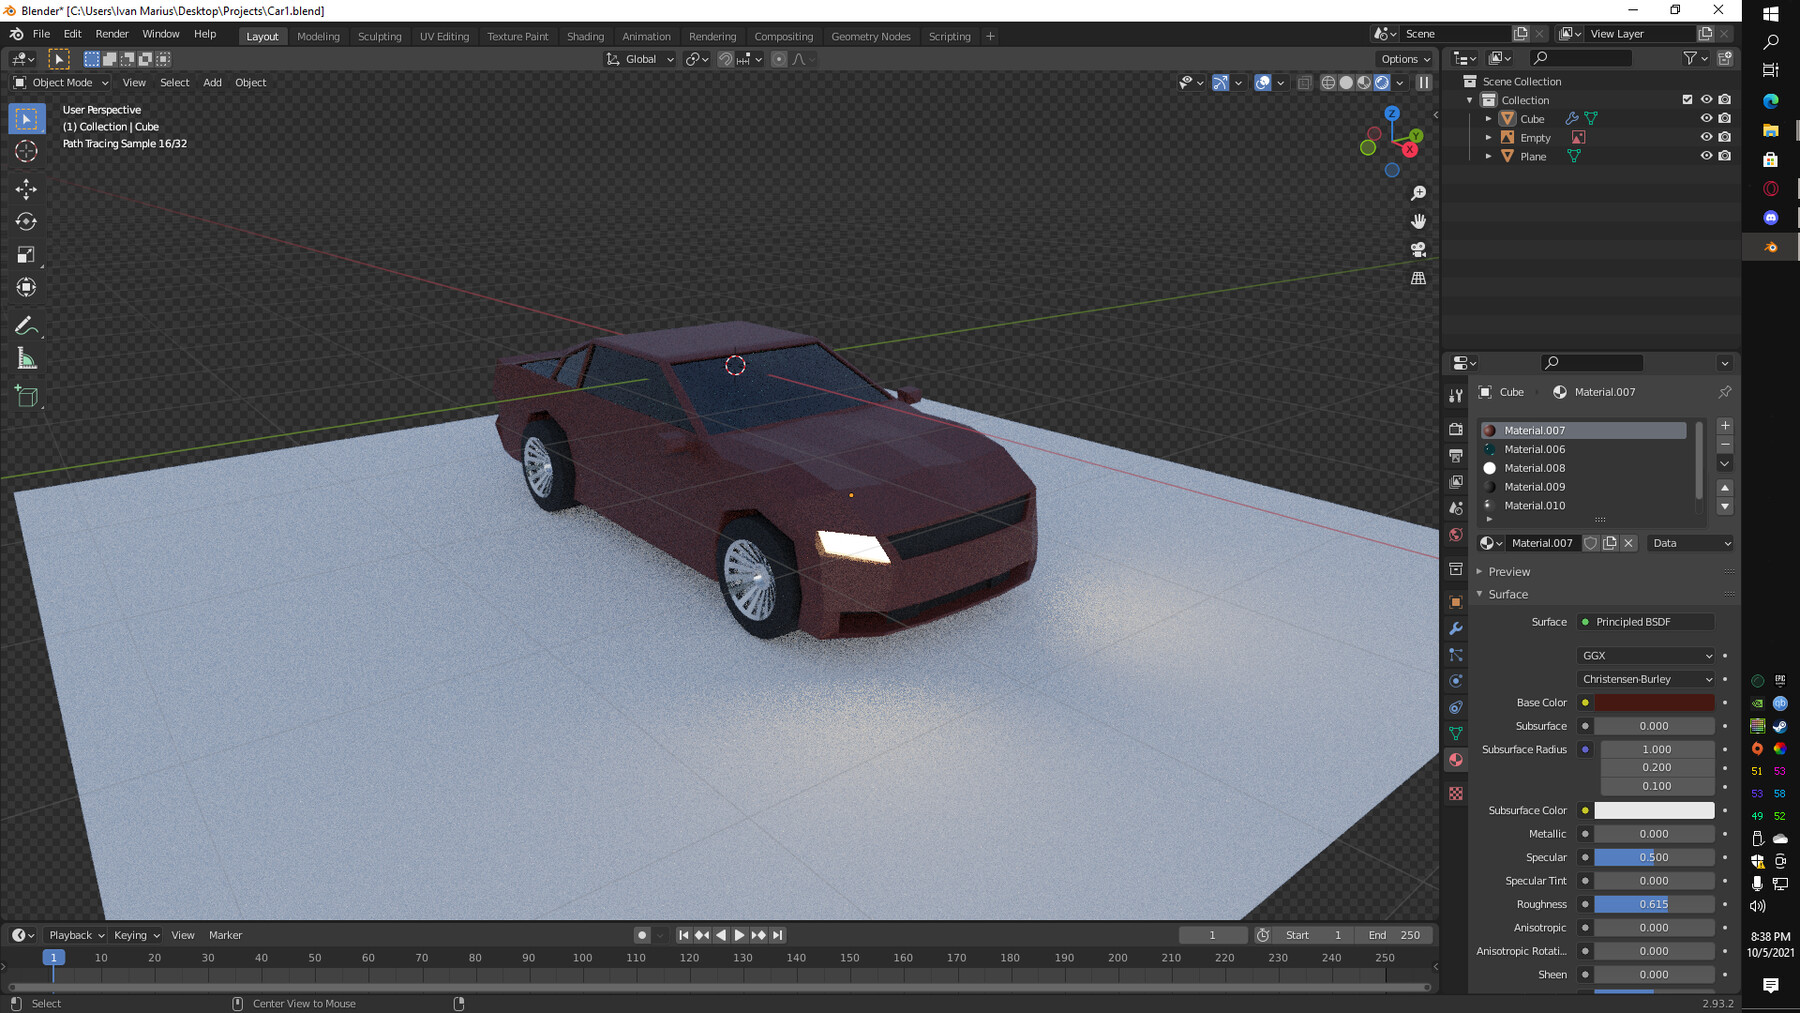The width and height of the screenshot is (1800, 1013).
Task: Open the World Properties tab
Action: (x=1456, y=534)
